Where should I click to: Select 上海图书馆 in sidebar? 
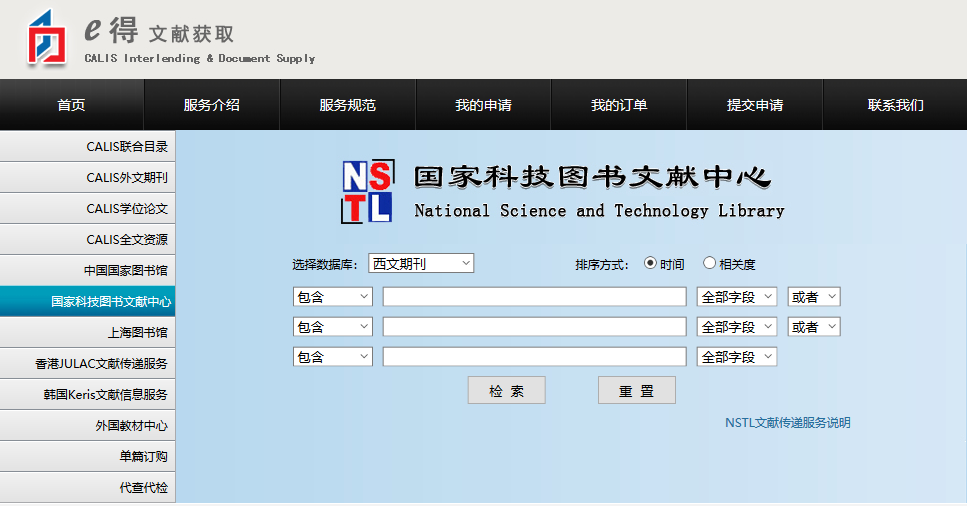coord(88,333)
